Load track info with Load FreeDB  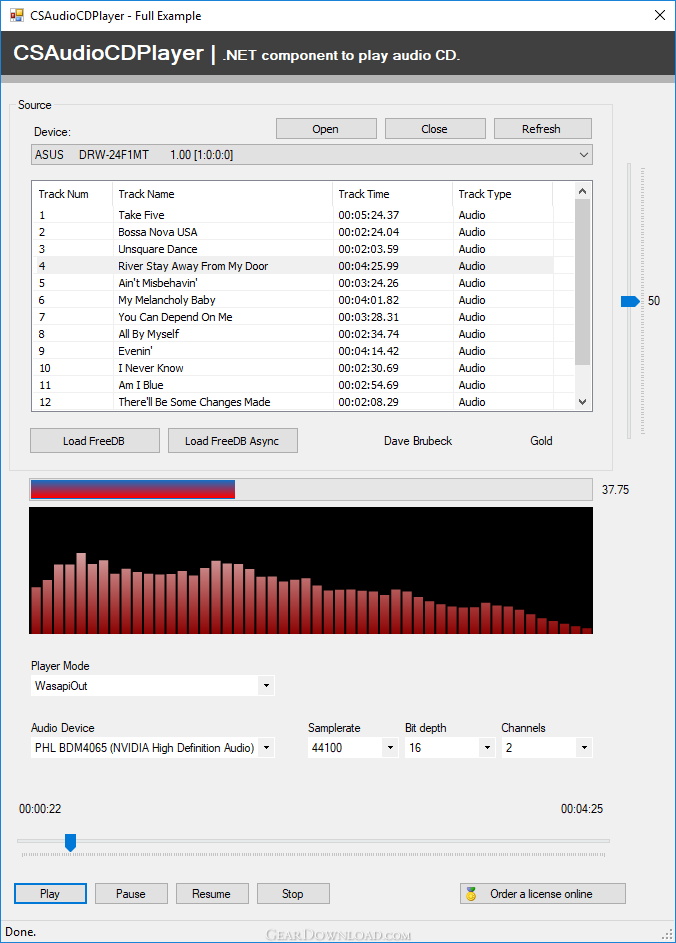[x=94, y=441]
